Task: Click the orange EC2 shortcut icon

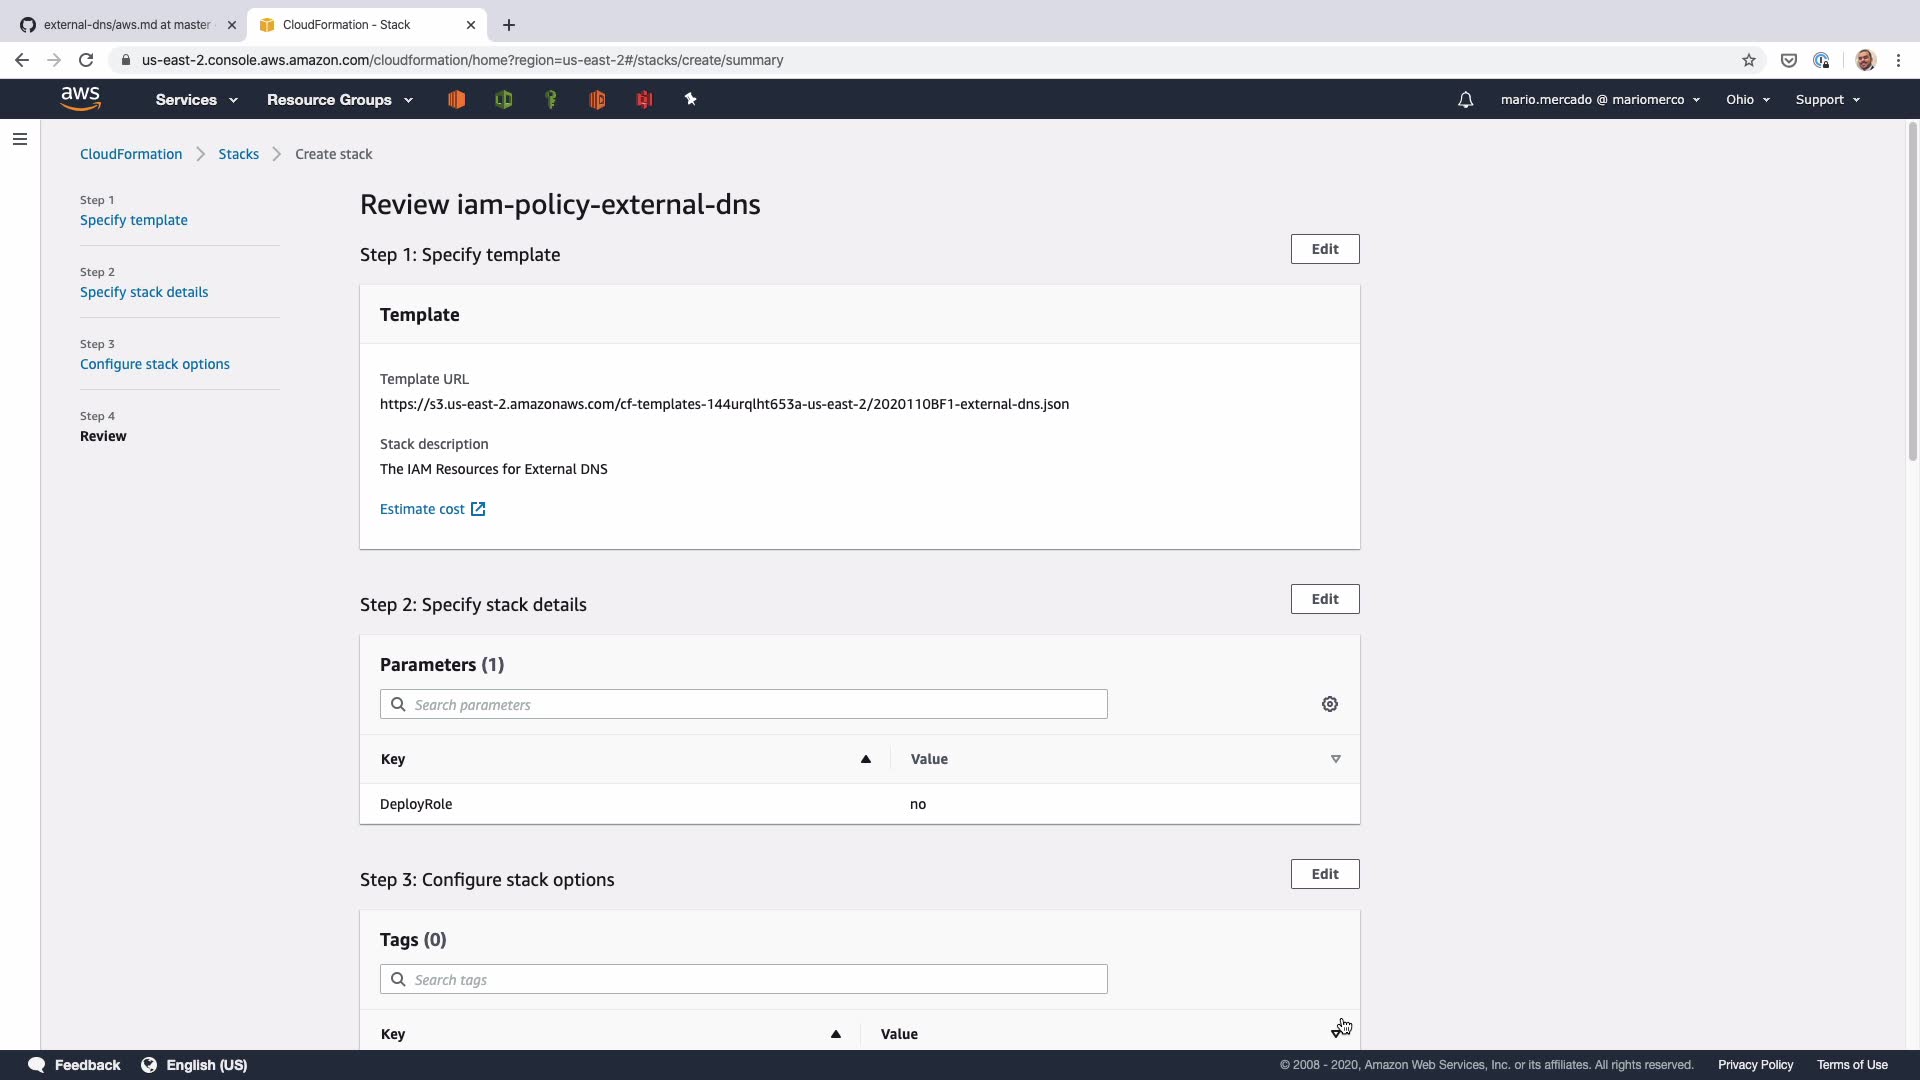Action: click(x=456, y=99)
